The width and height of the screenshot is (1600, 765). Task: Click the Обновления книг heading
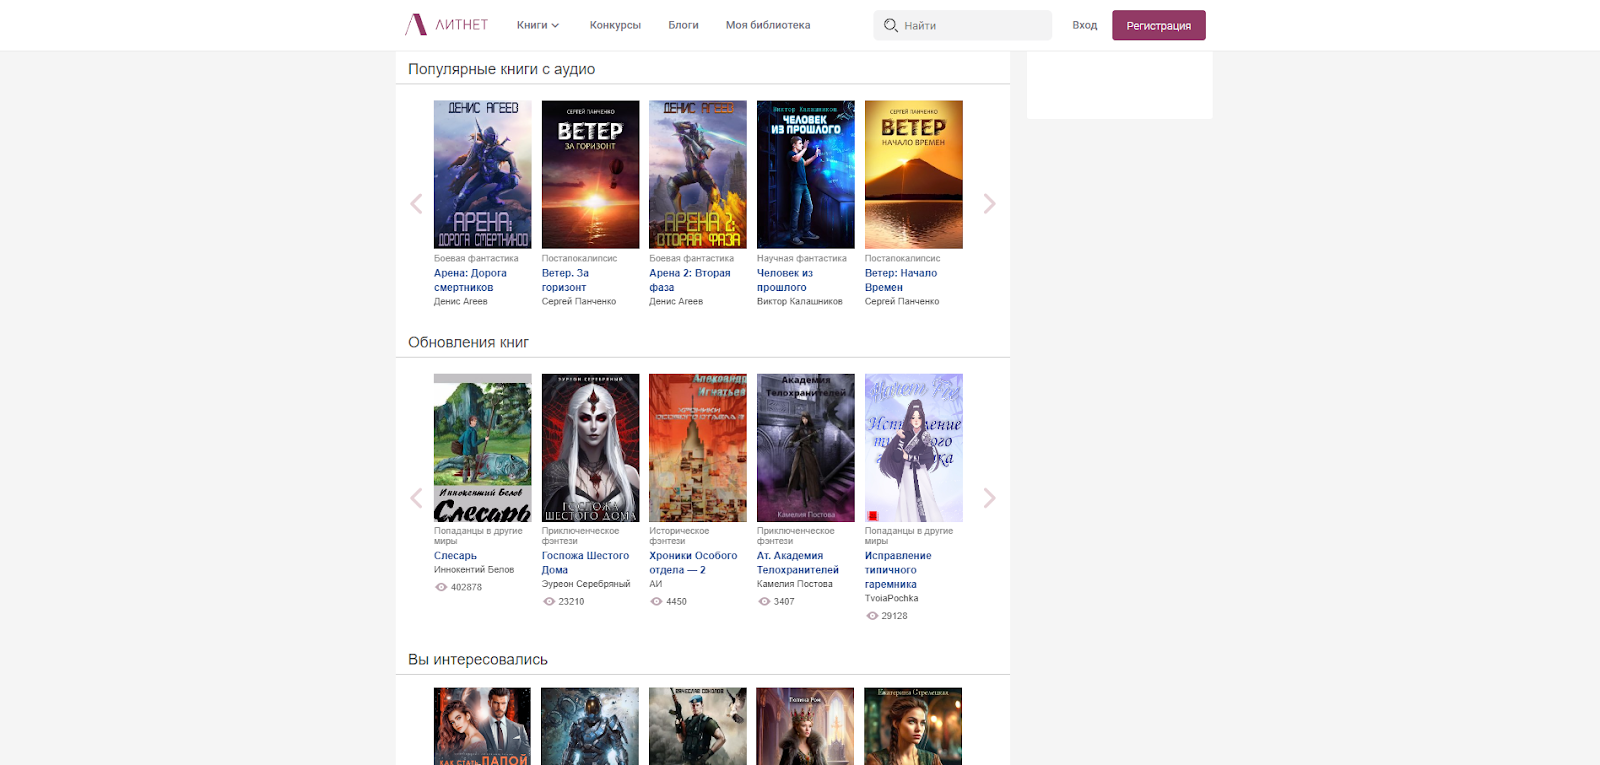[468, 342]
